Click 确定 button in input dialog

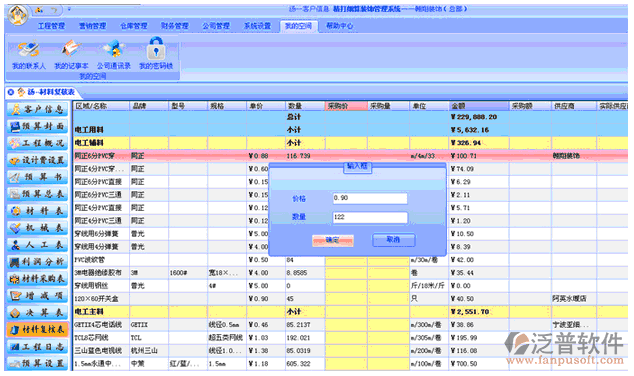(x=333, y=240)
